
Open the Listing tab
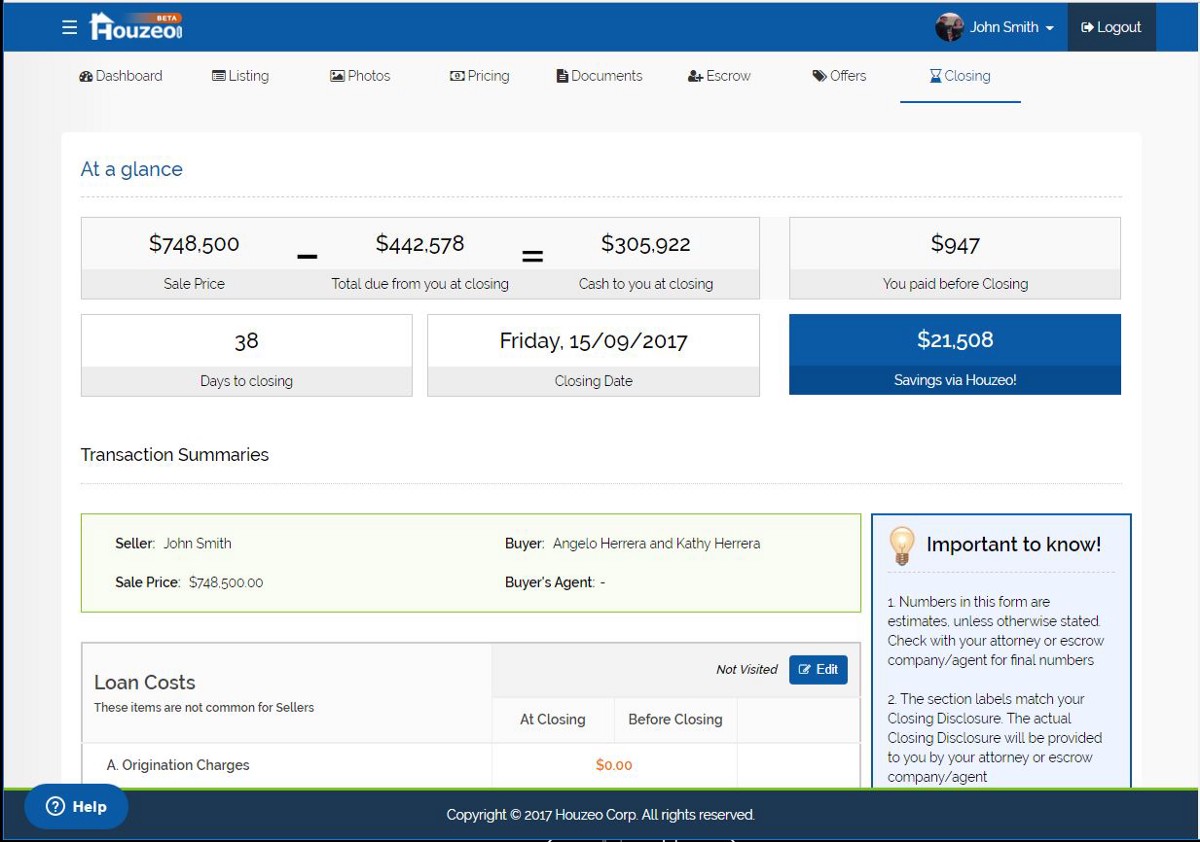240,76
